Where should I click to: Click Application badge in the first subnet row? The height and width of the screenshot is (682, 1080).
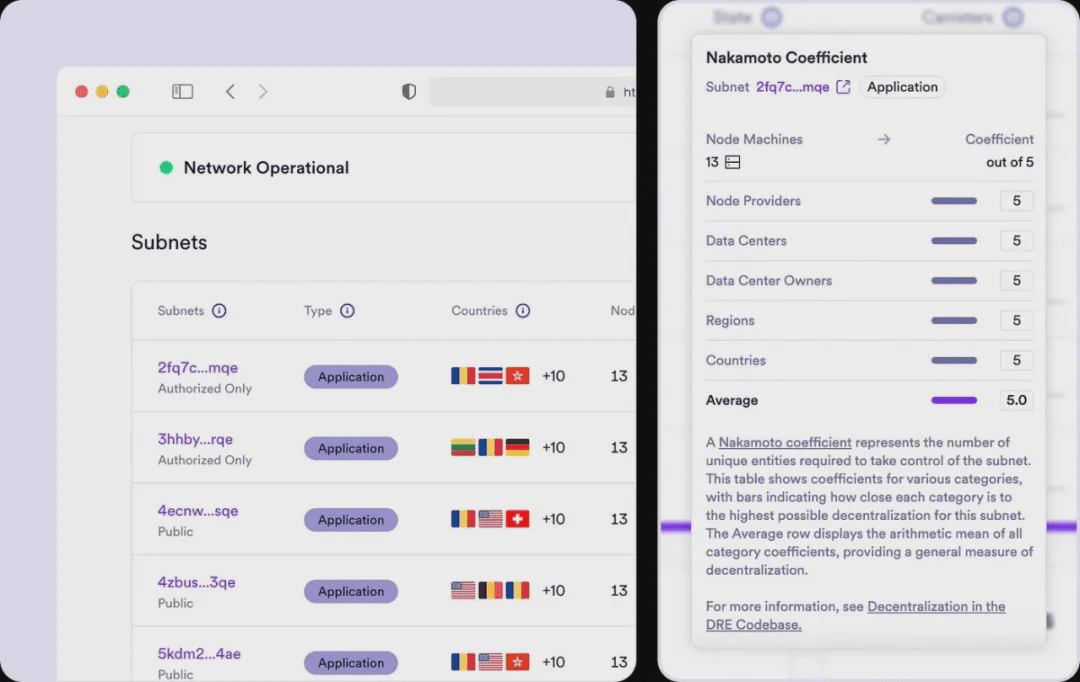[x=351, y=377]
